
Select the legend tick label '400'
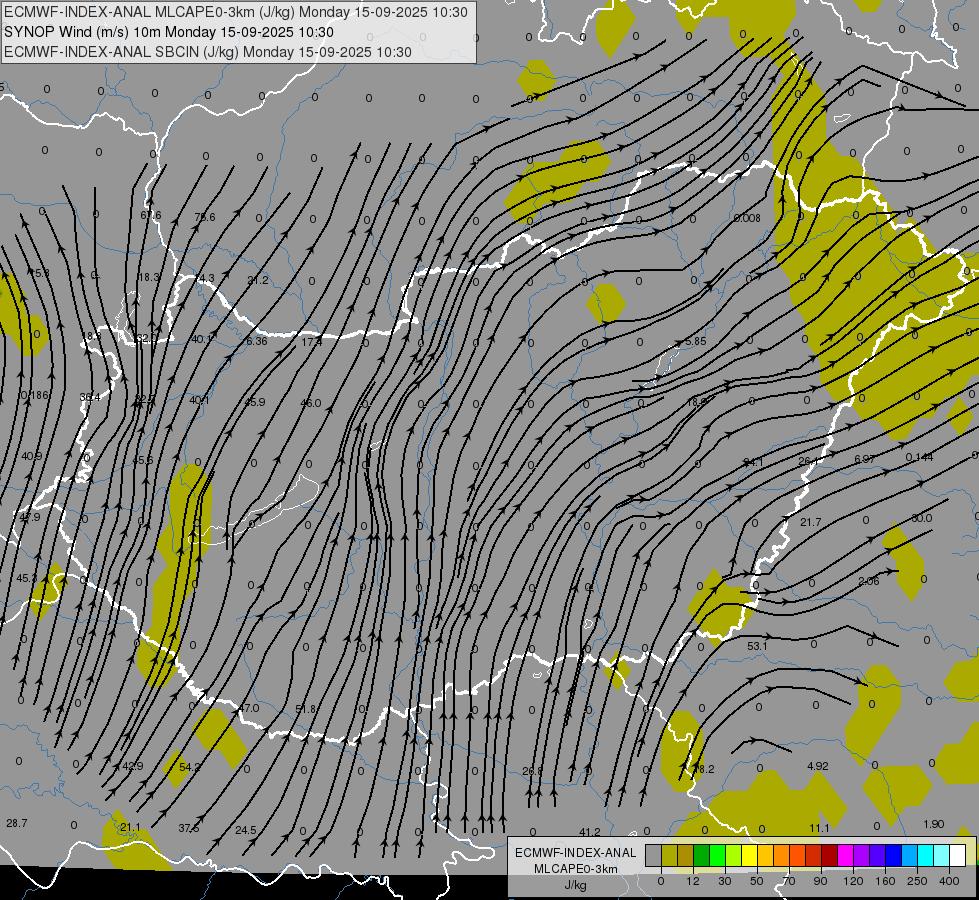click(x=949, y=881)
